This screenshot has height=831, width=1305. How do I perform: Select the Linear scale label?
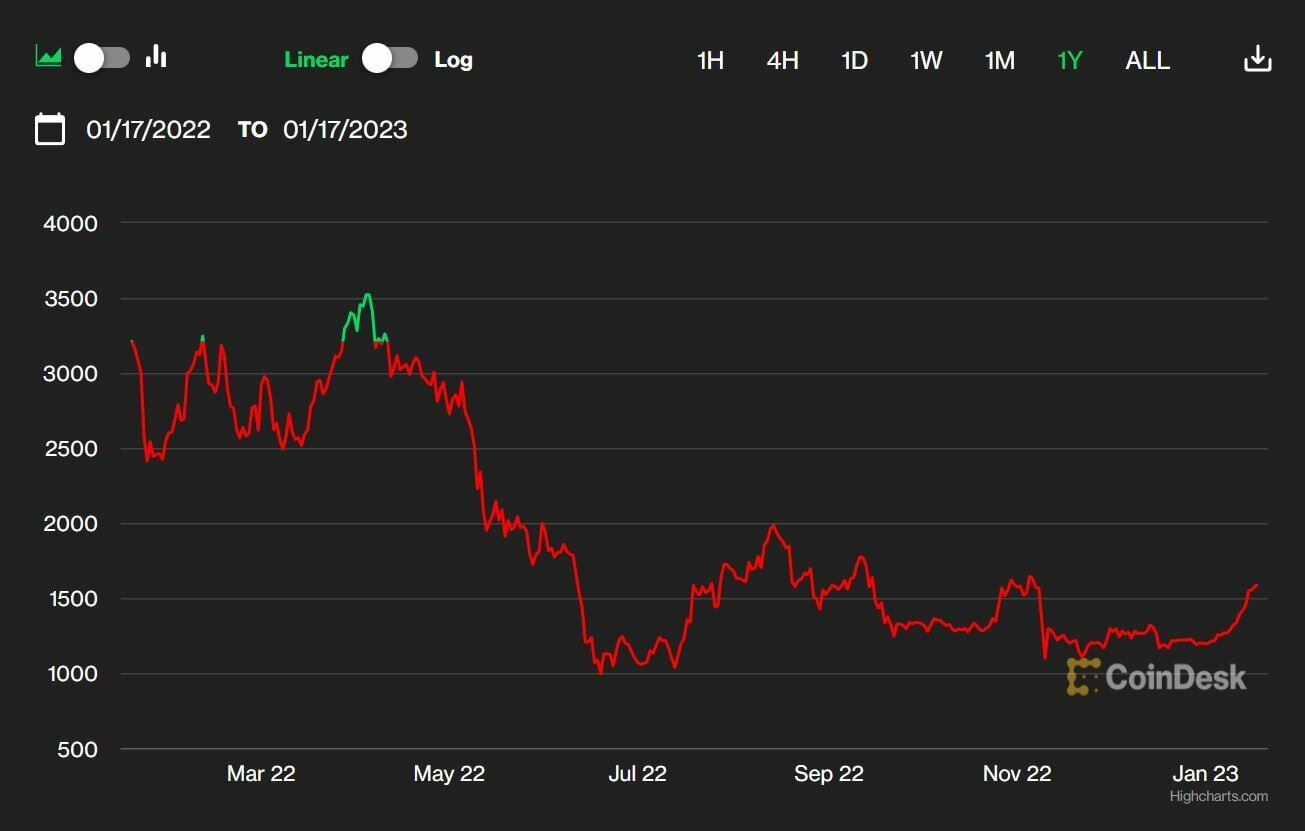click(x=316, y=60)
